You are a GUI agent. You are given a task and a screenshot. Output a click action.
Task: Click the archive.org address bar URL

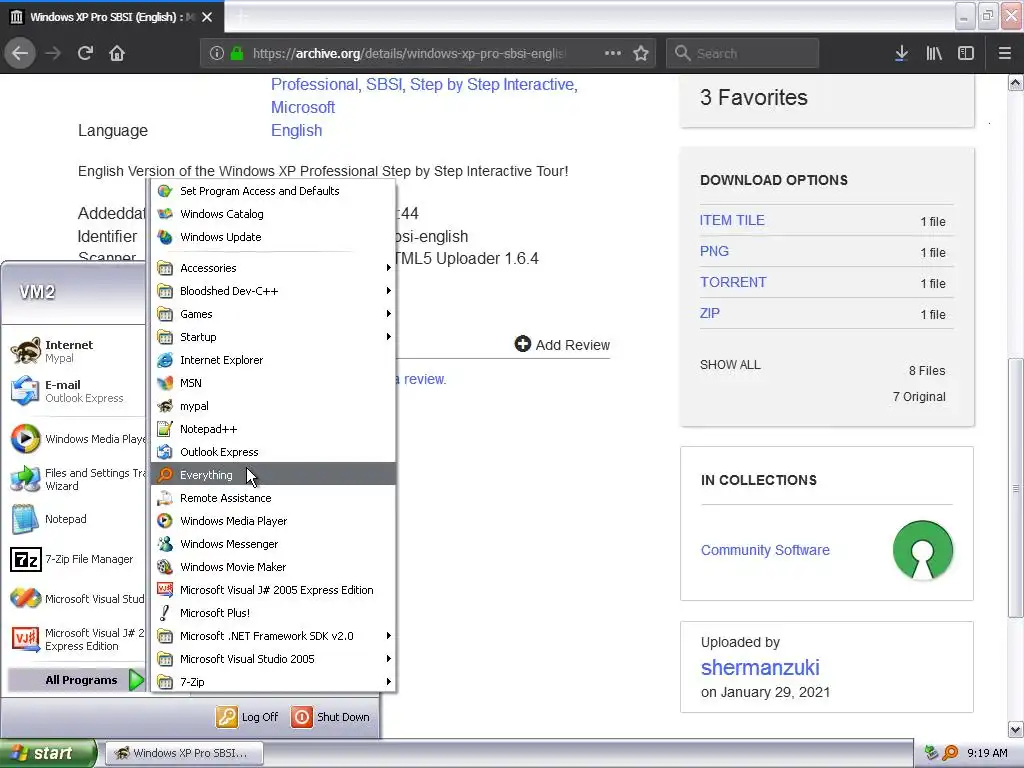point(408,53)
